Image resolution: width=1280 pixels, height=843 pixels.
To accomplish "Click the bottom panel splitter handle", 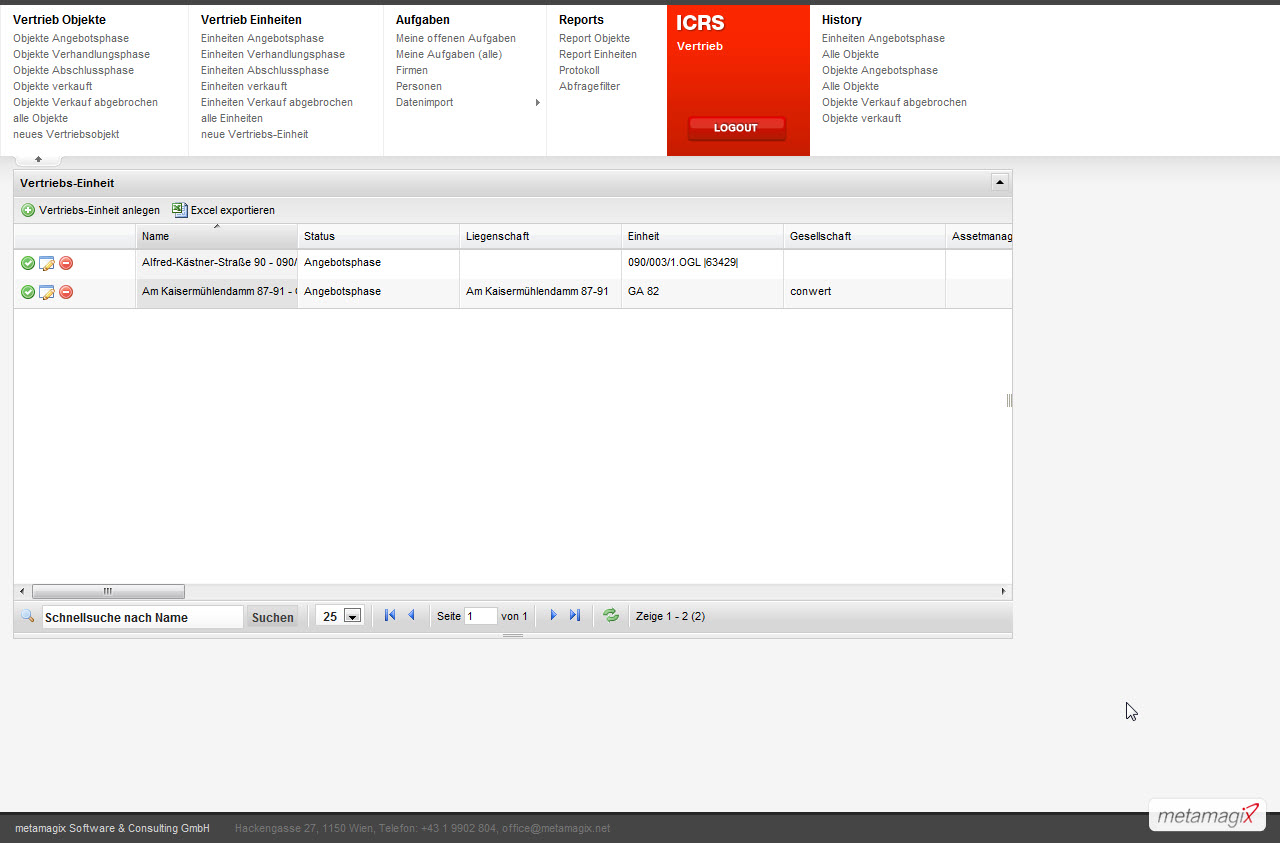I will click(513, 635).
